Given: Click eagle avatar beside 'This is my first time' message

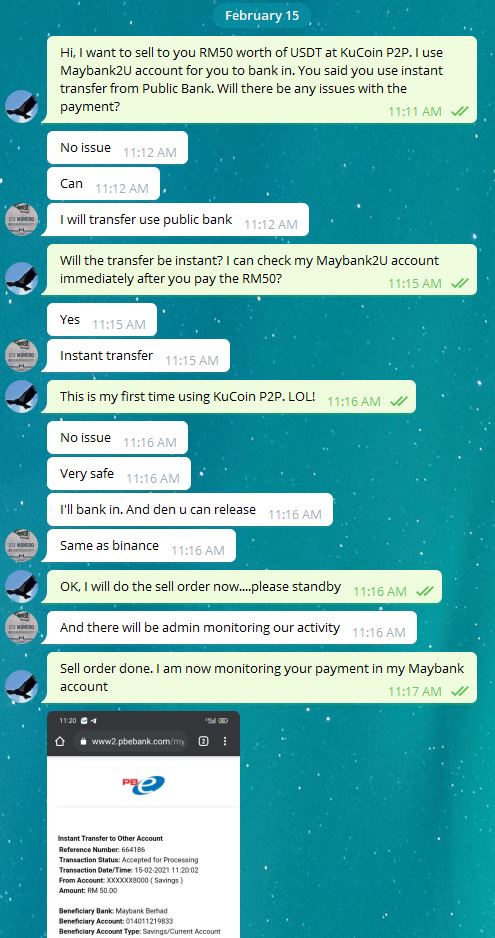Looking at the screenshot, I should pyautogui.click(x=22, y=396).
